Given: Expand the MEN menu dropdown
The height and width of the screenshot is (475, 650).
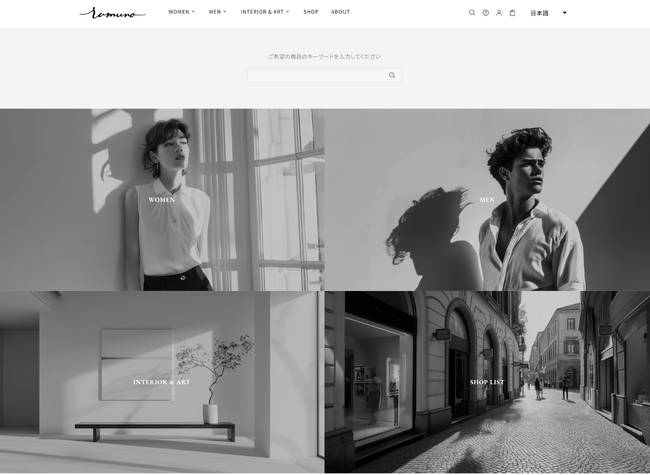Looking at the screenshot, I should pyautogui.click(x=218, y=12).
